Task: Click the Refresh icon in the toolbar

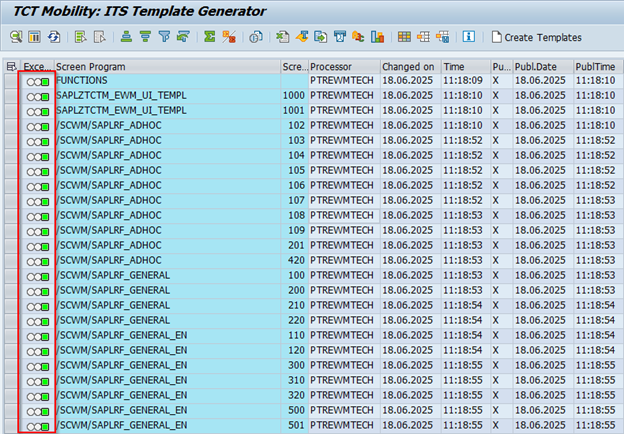Action: [53, 37]
